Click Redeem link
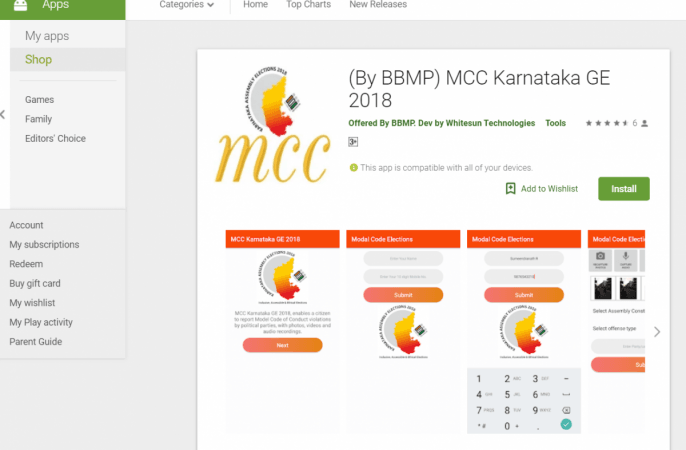This screenshot has height=450, width=686. tap(26, 264)
